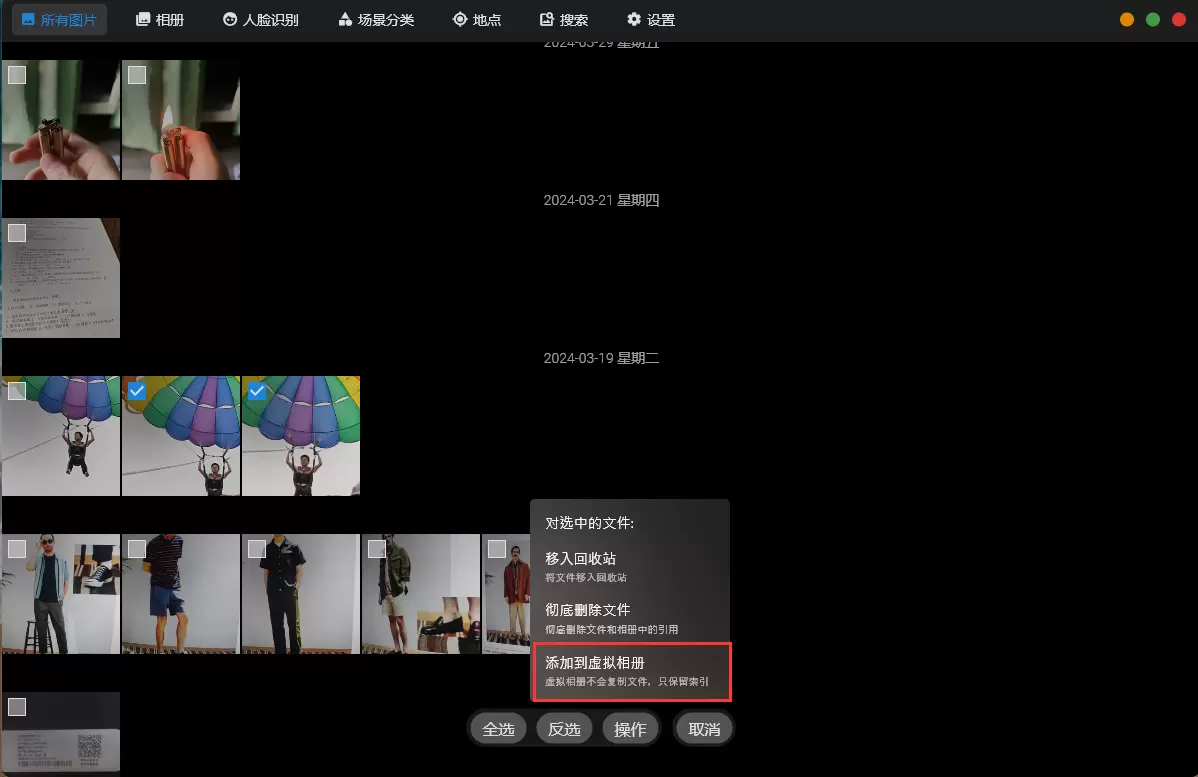This screenshot has height=777, width=1198.
Task: Click the 所有图片 picture icon
Action: click(x=28, y=19)
